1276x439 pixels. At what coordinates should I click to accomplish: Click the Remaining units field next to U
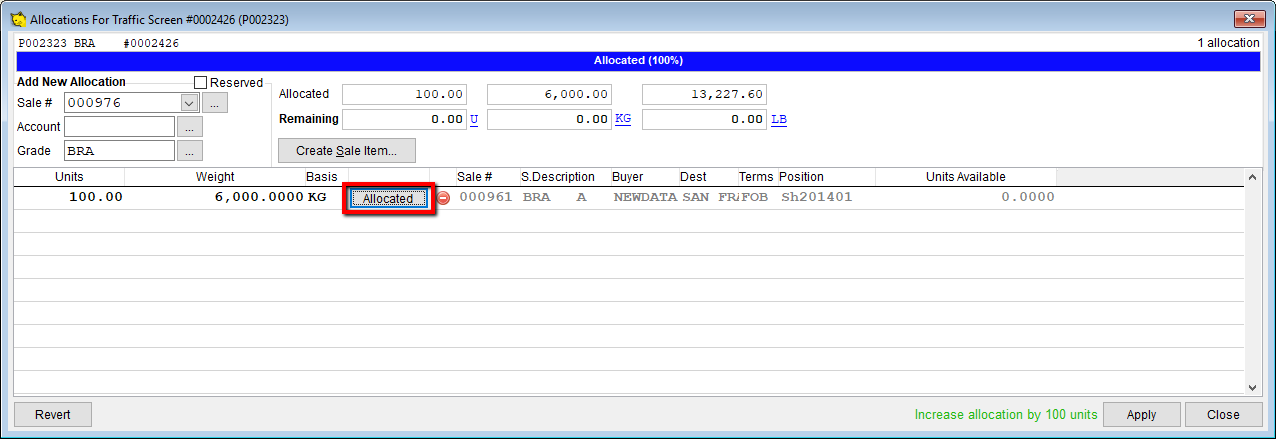405,119
